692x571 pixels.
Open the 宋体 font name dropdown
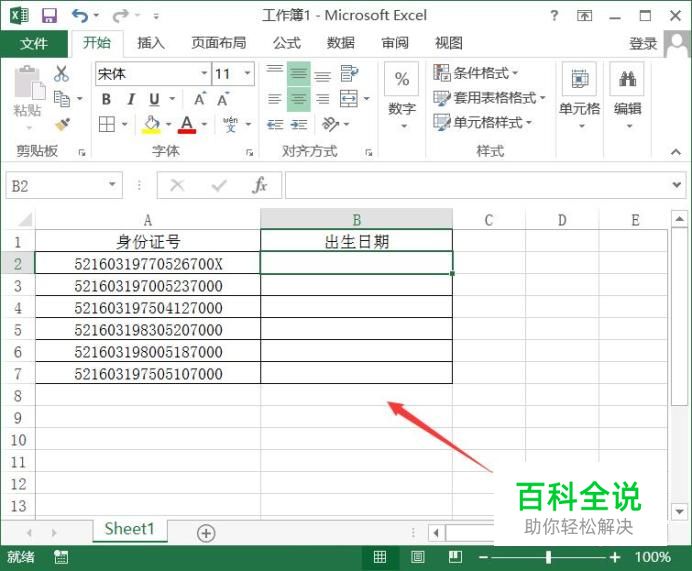(204, 73)
